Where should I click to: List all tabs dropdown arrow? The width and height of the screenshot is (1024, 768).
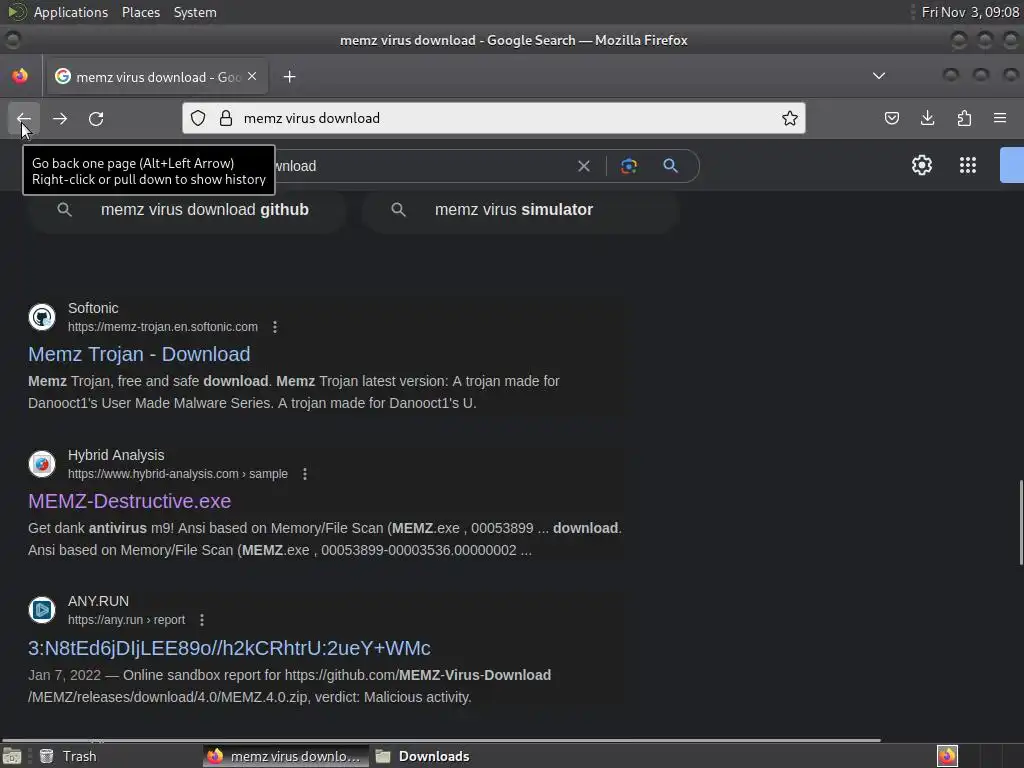[x=879, y=76]
